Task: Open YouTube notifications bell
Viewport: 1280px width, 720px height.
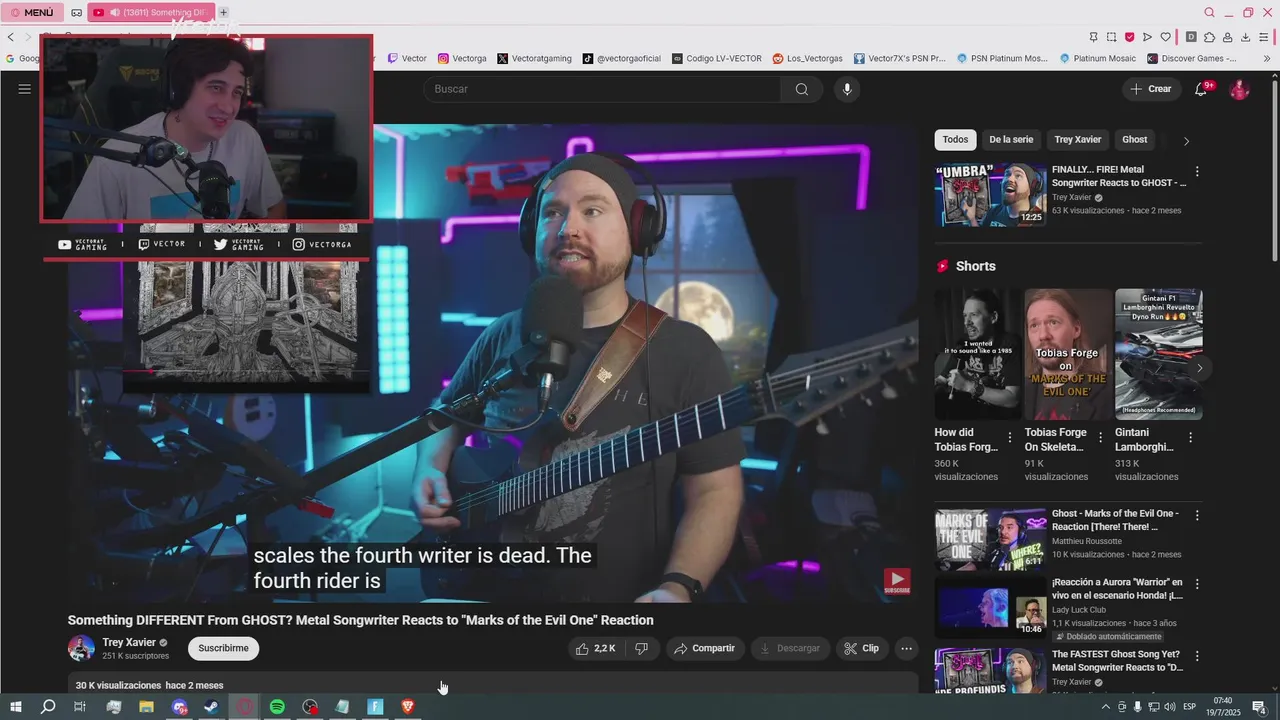Action: 1202,89
